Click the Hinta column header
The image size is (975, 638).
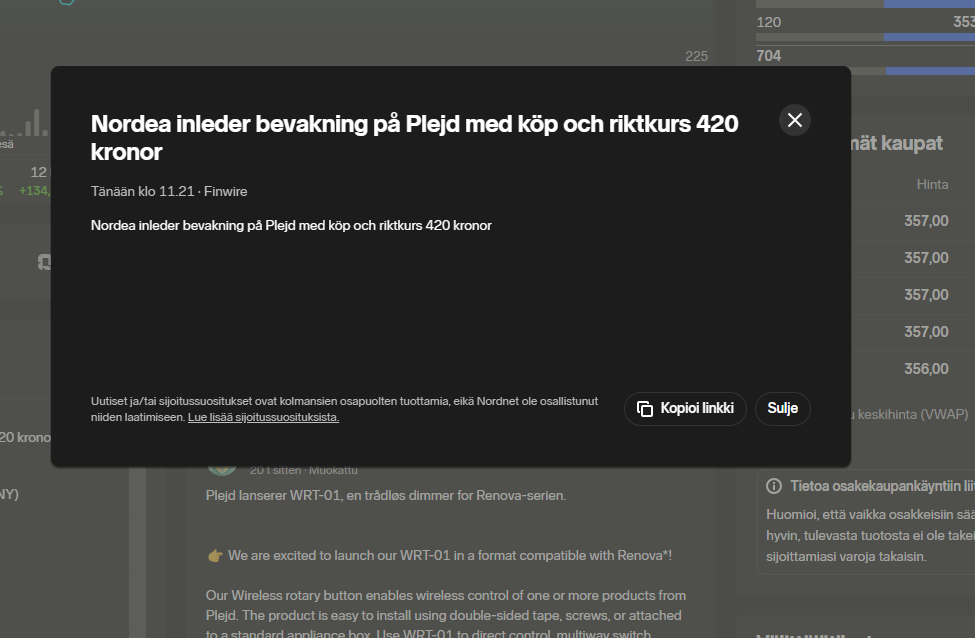pyautogui.click(x=932, y=184)
